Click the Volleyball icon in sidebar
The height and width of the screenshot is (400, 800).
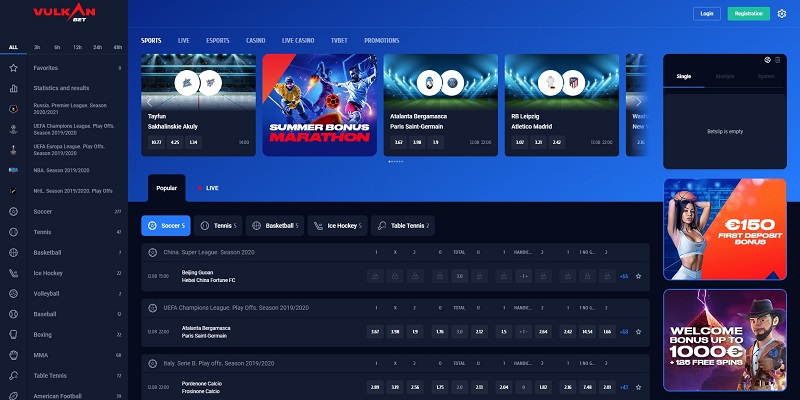13,293
